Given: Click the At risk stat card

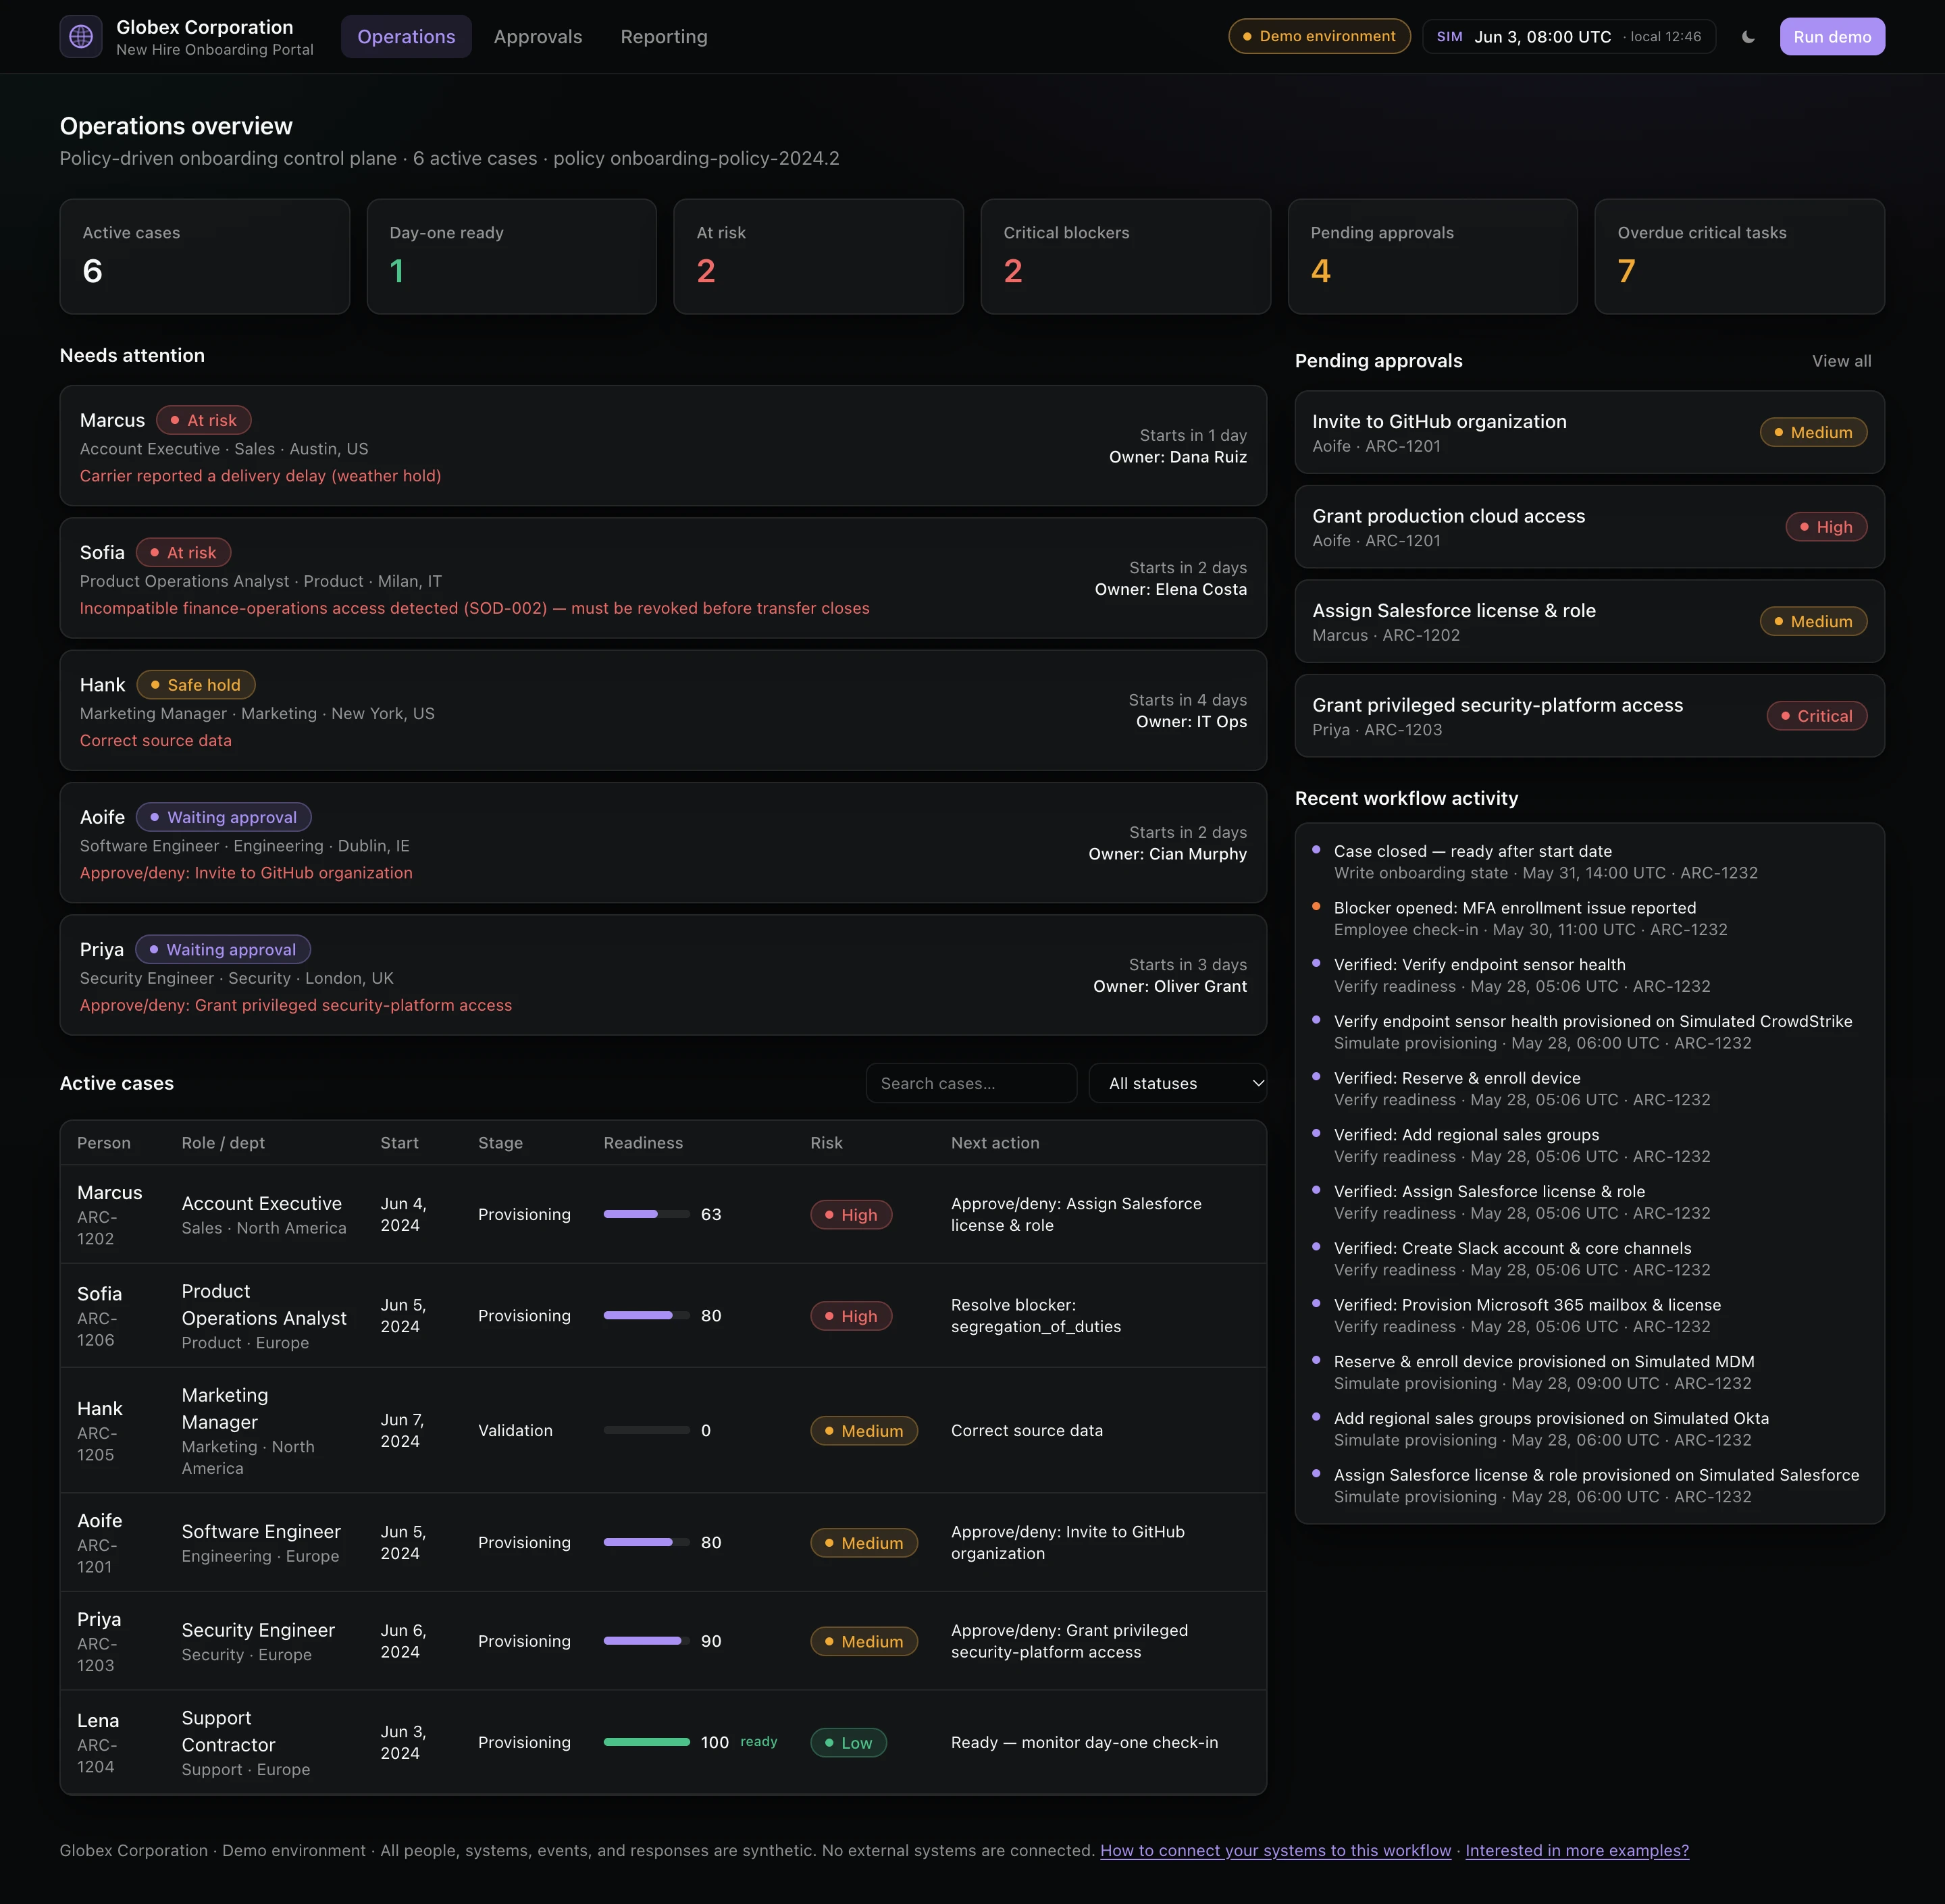Looking at the screenshot, I should 819,257.
